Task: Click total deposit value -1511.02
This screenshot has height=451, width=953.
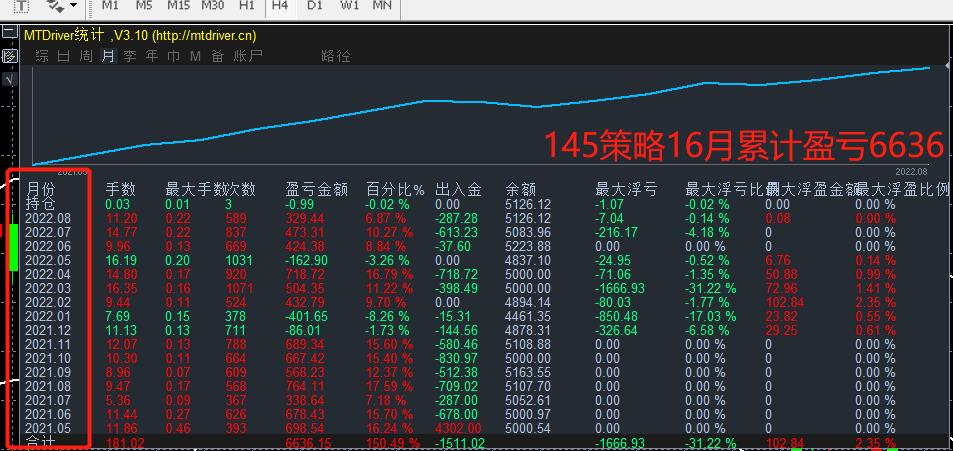Action: click(460, 442)
